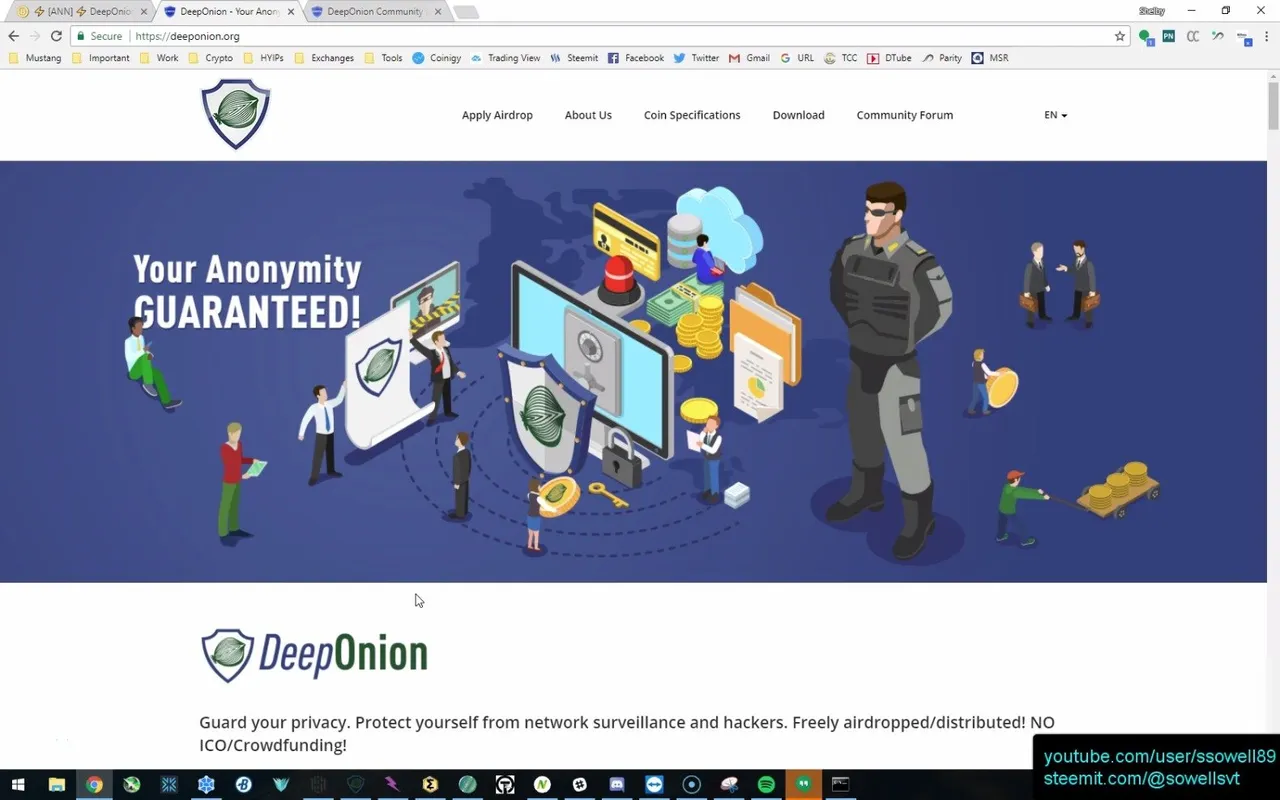
Task: Open Slack from the taskbar
Action: point(579,785)
